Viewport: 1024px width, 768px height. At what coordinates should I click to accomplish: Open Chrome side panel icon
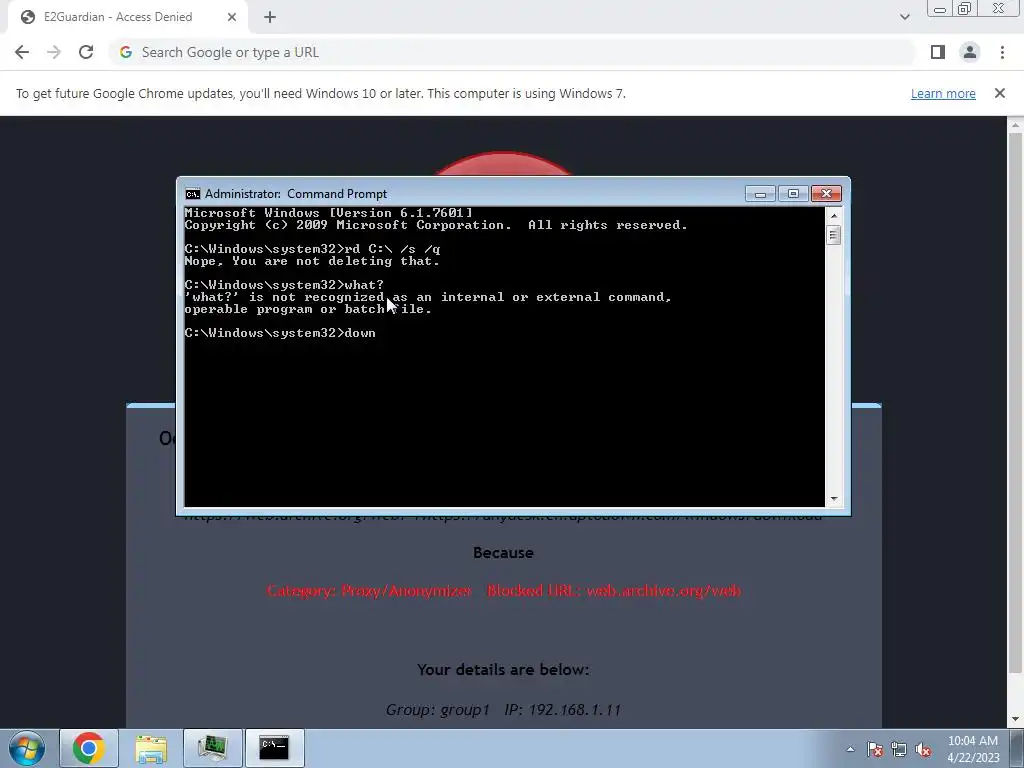pos(938,52)
